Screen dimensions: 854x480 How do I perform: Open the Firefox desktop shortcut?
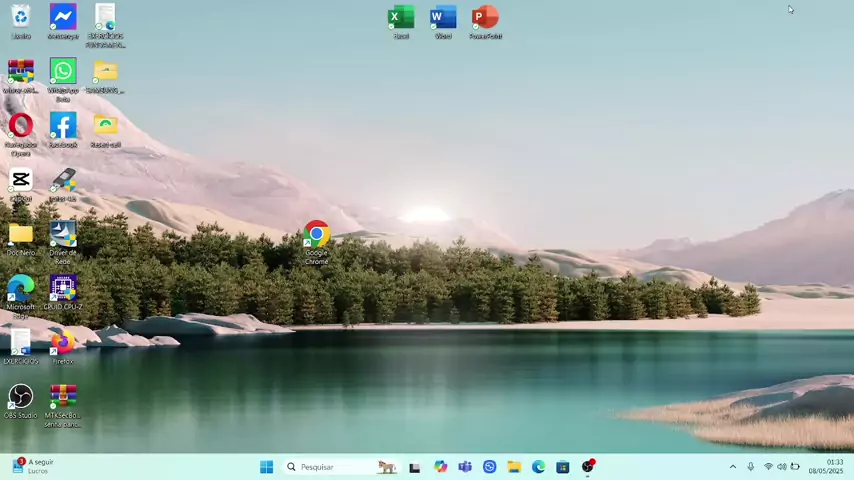(x=63, y=342)
